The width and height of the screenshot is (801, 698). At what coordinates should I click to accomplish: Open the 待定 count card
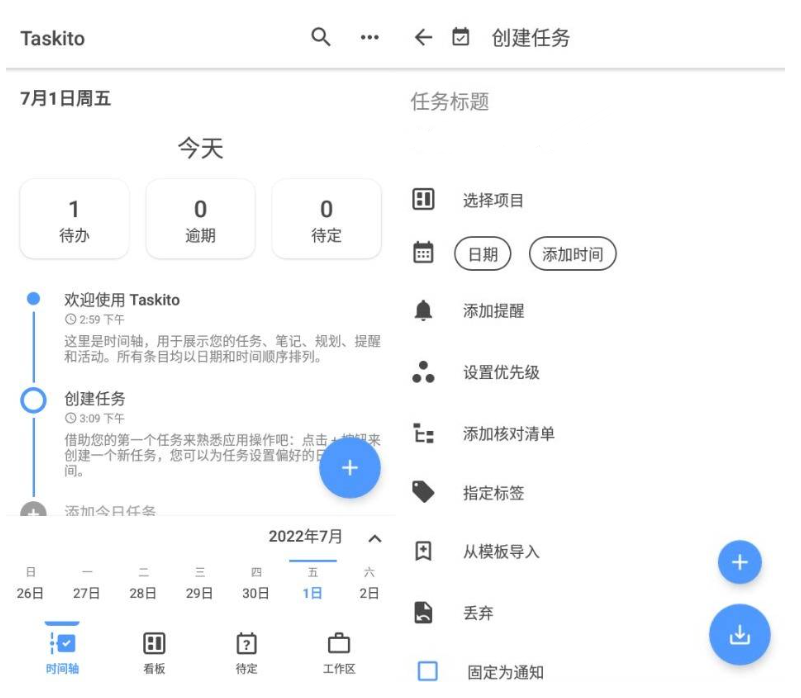(326, 219)
